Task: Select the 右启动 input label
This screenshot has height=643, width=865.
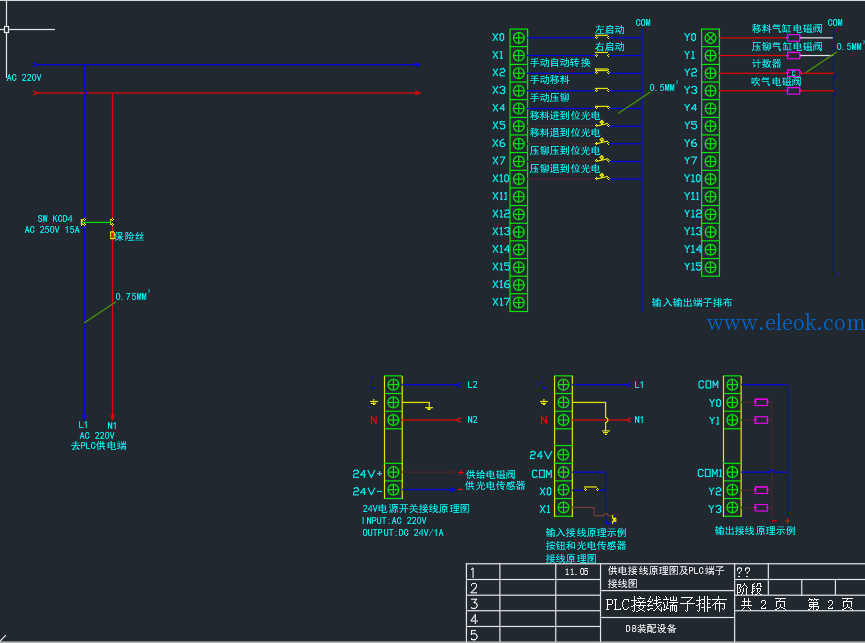Action: [610, 47]
